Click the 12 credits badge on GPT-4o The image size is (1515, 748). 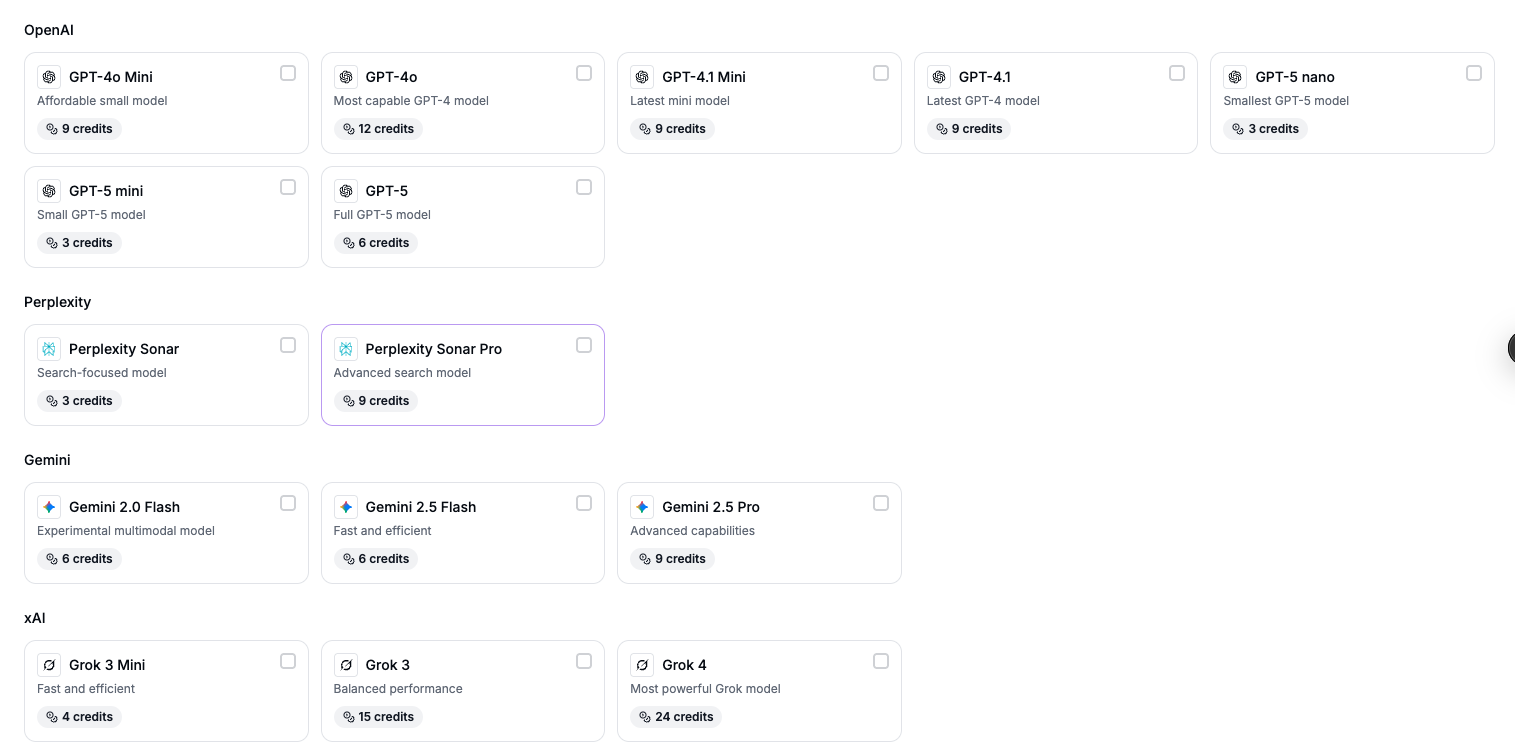tap(378, 129)
